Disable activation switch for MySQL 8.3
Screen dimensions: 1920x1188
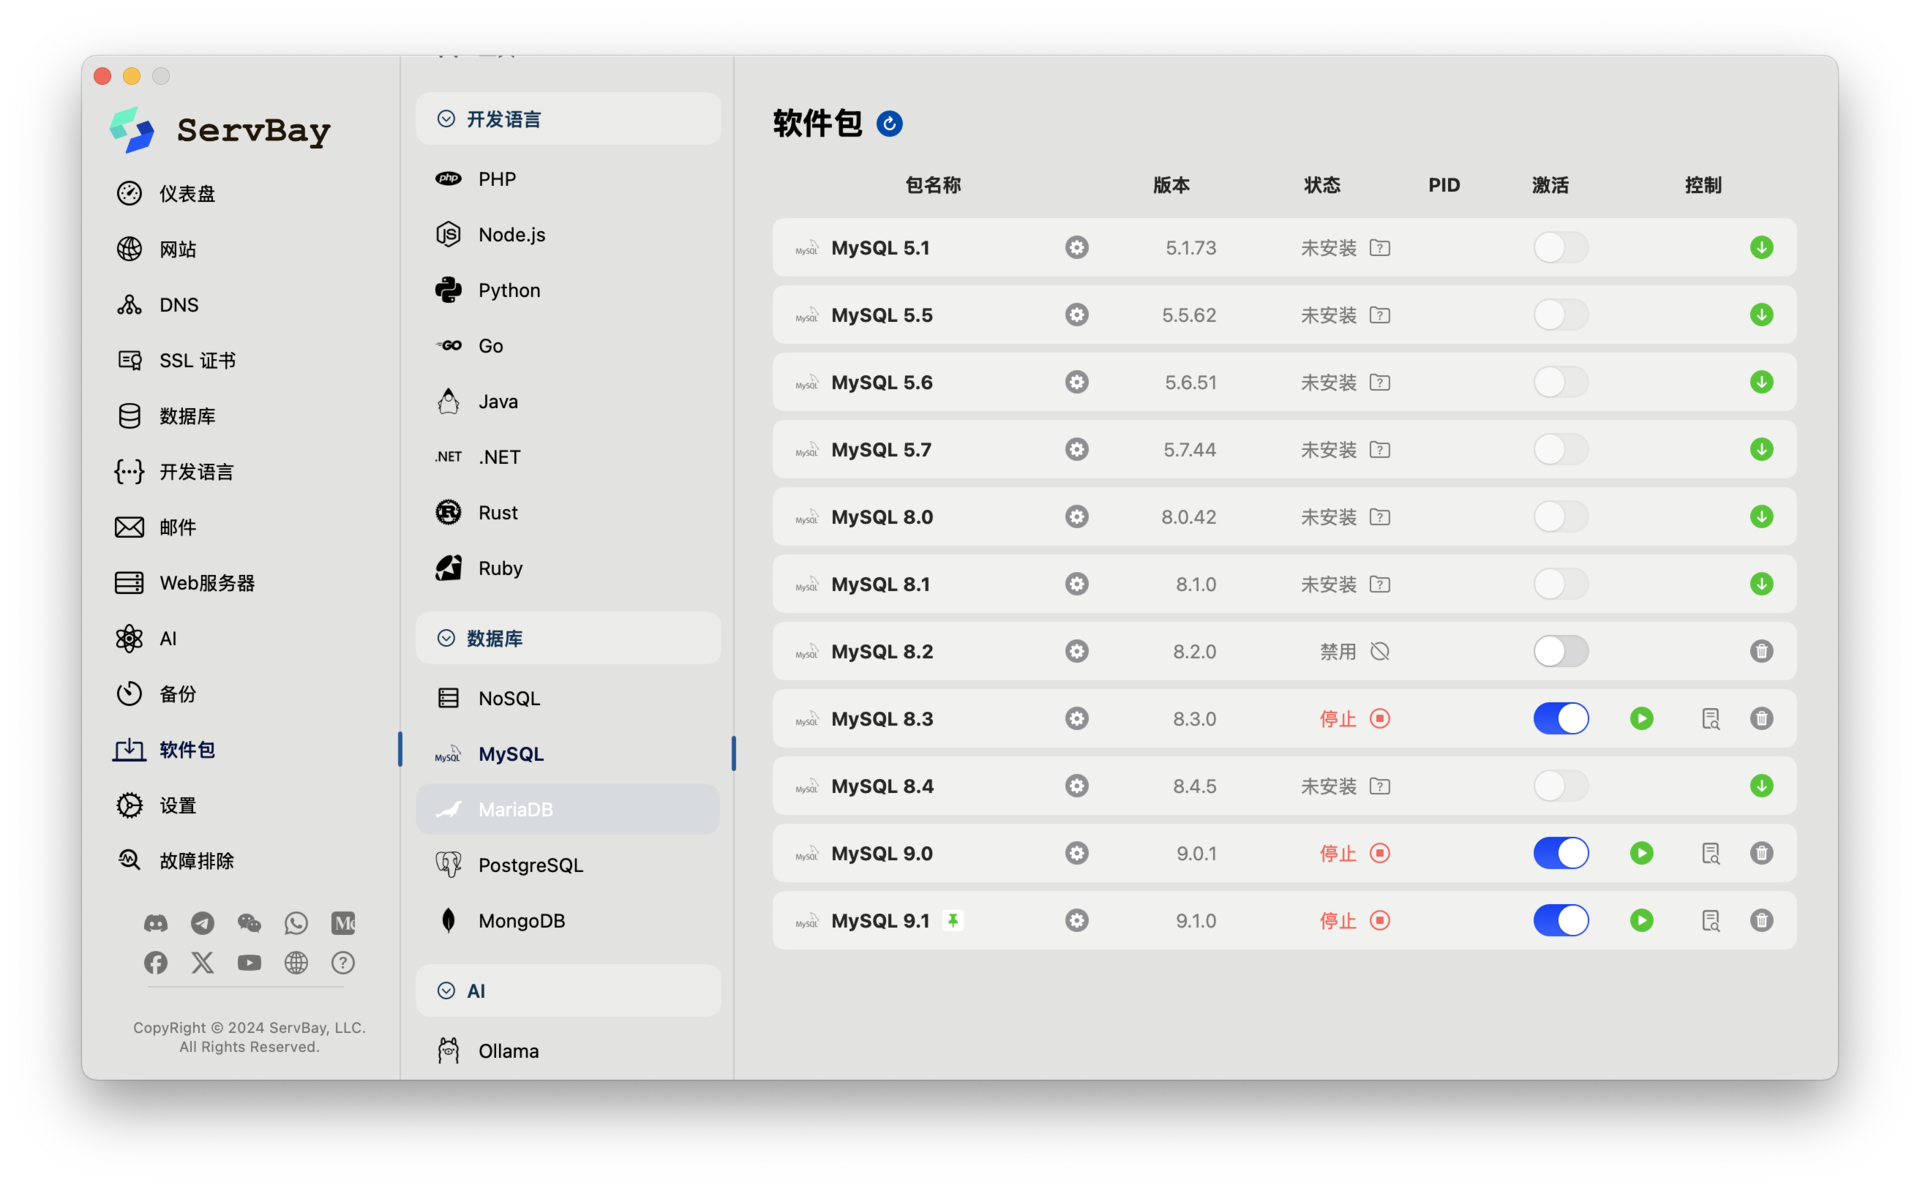pyautogui.click(x=1560, y=718)
